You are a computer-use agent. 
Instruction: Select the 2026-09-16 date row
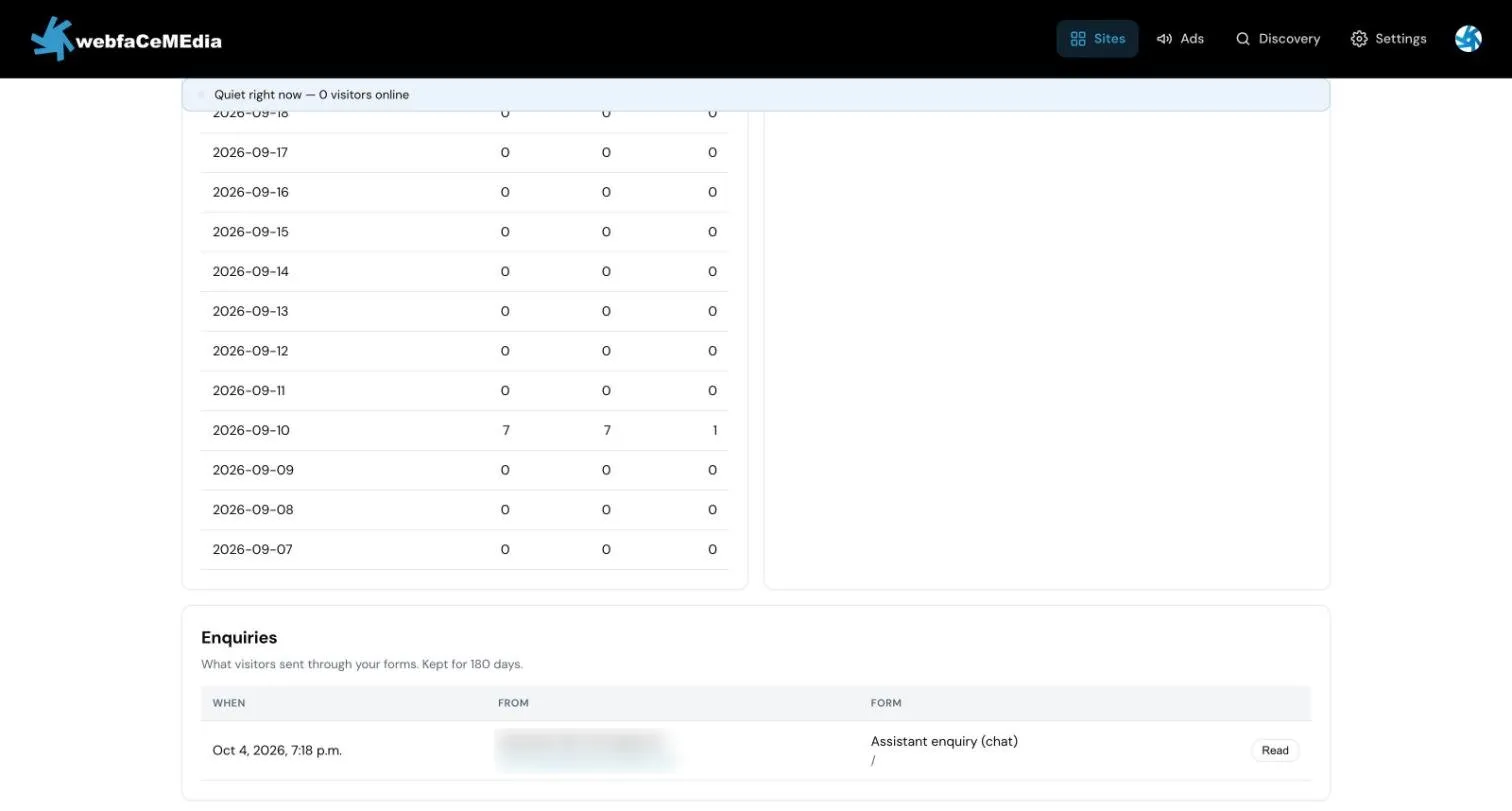464,192
